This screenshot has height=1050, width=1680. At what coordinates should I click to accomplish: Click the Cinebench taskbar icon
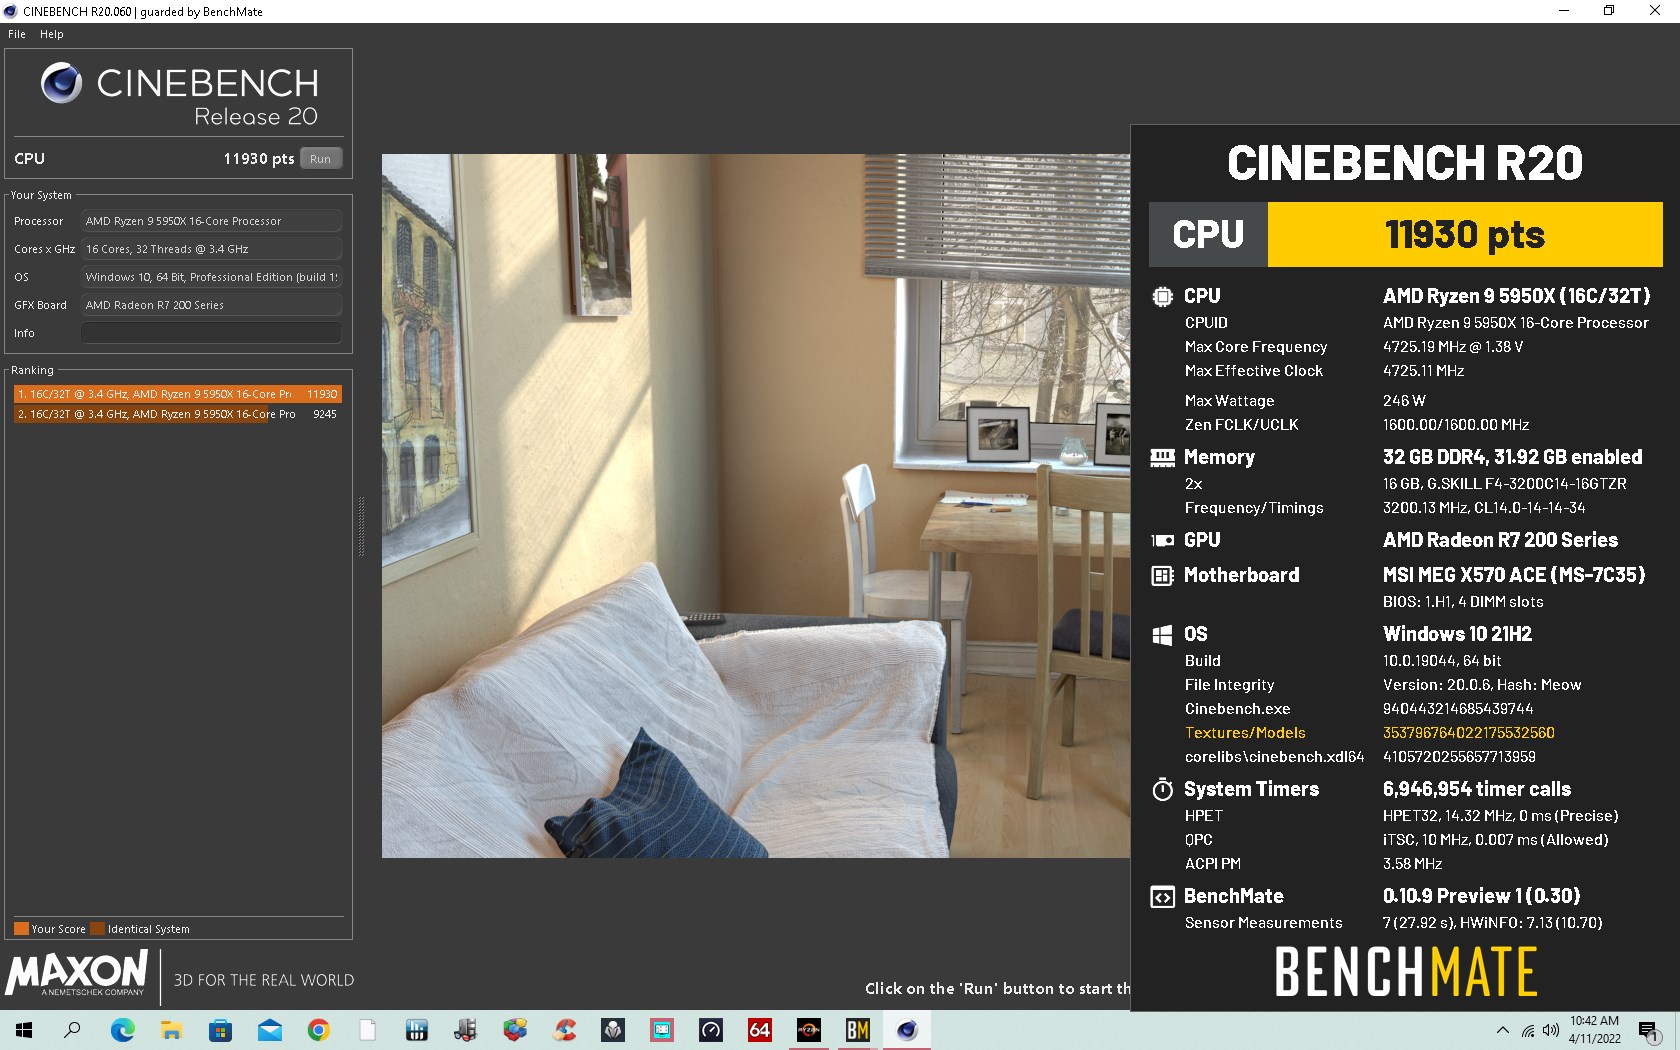[907, 1030]
